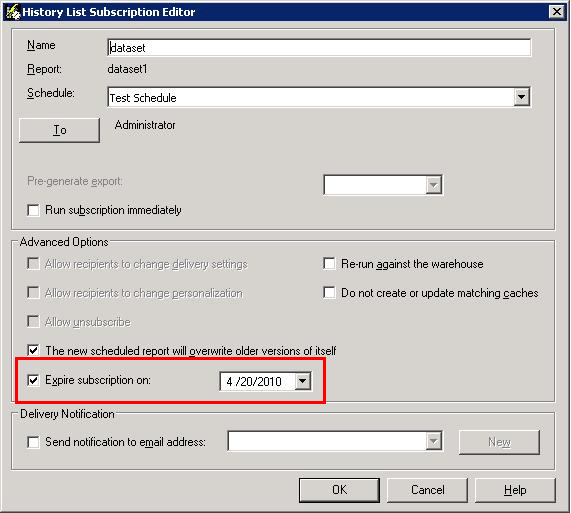Uncheck Expire subscription on checkbox

click(34, 380)
